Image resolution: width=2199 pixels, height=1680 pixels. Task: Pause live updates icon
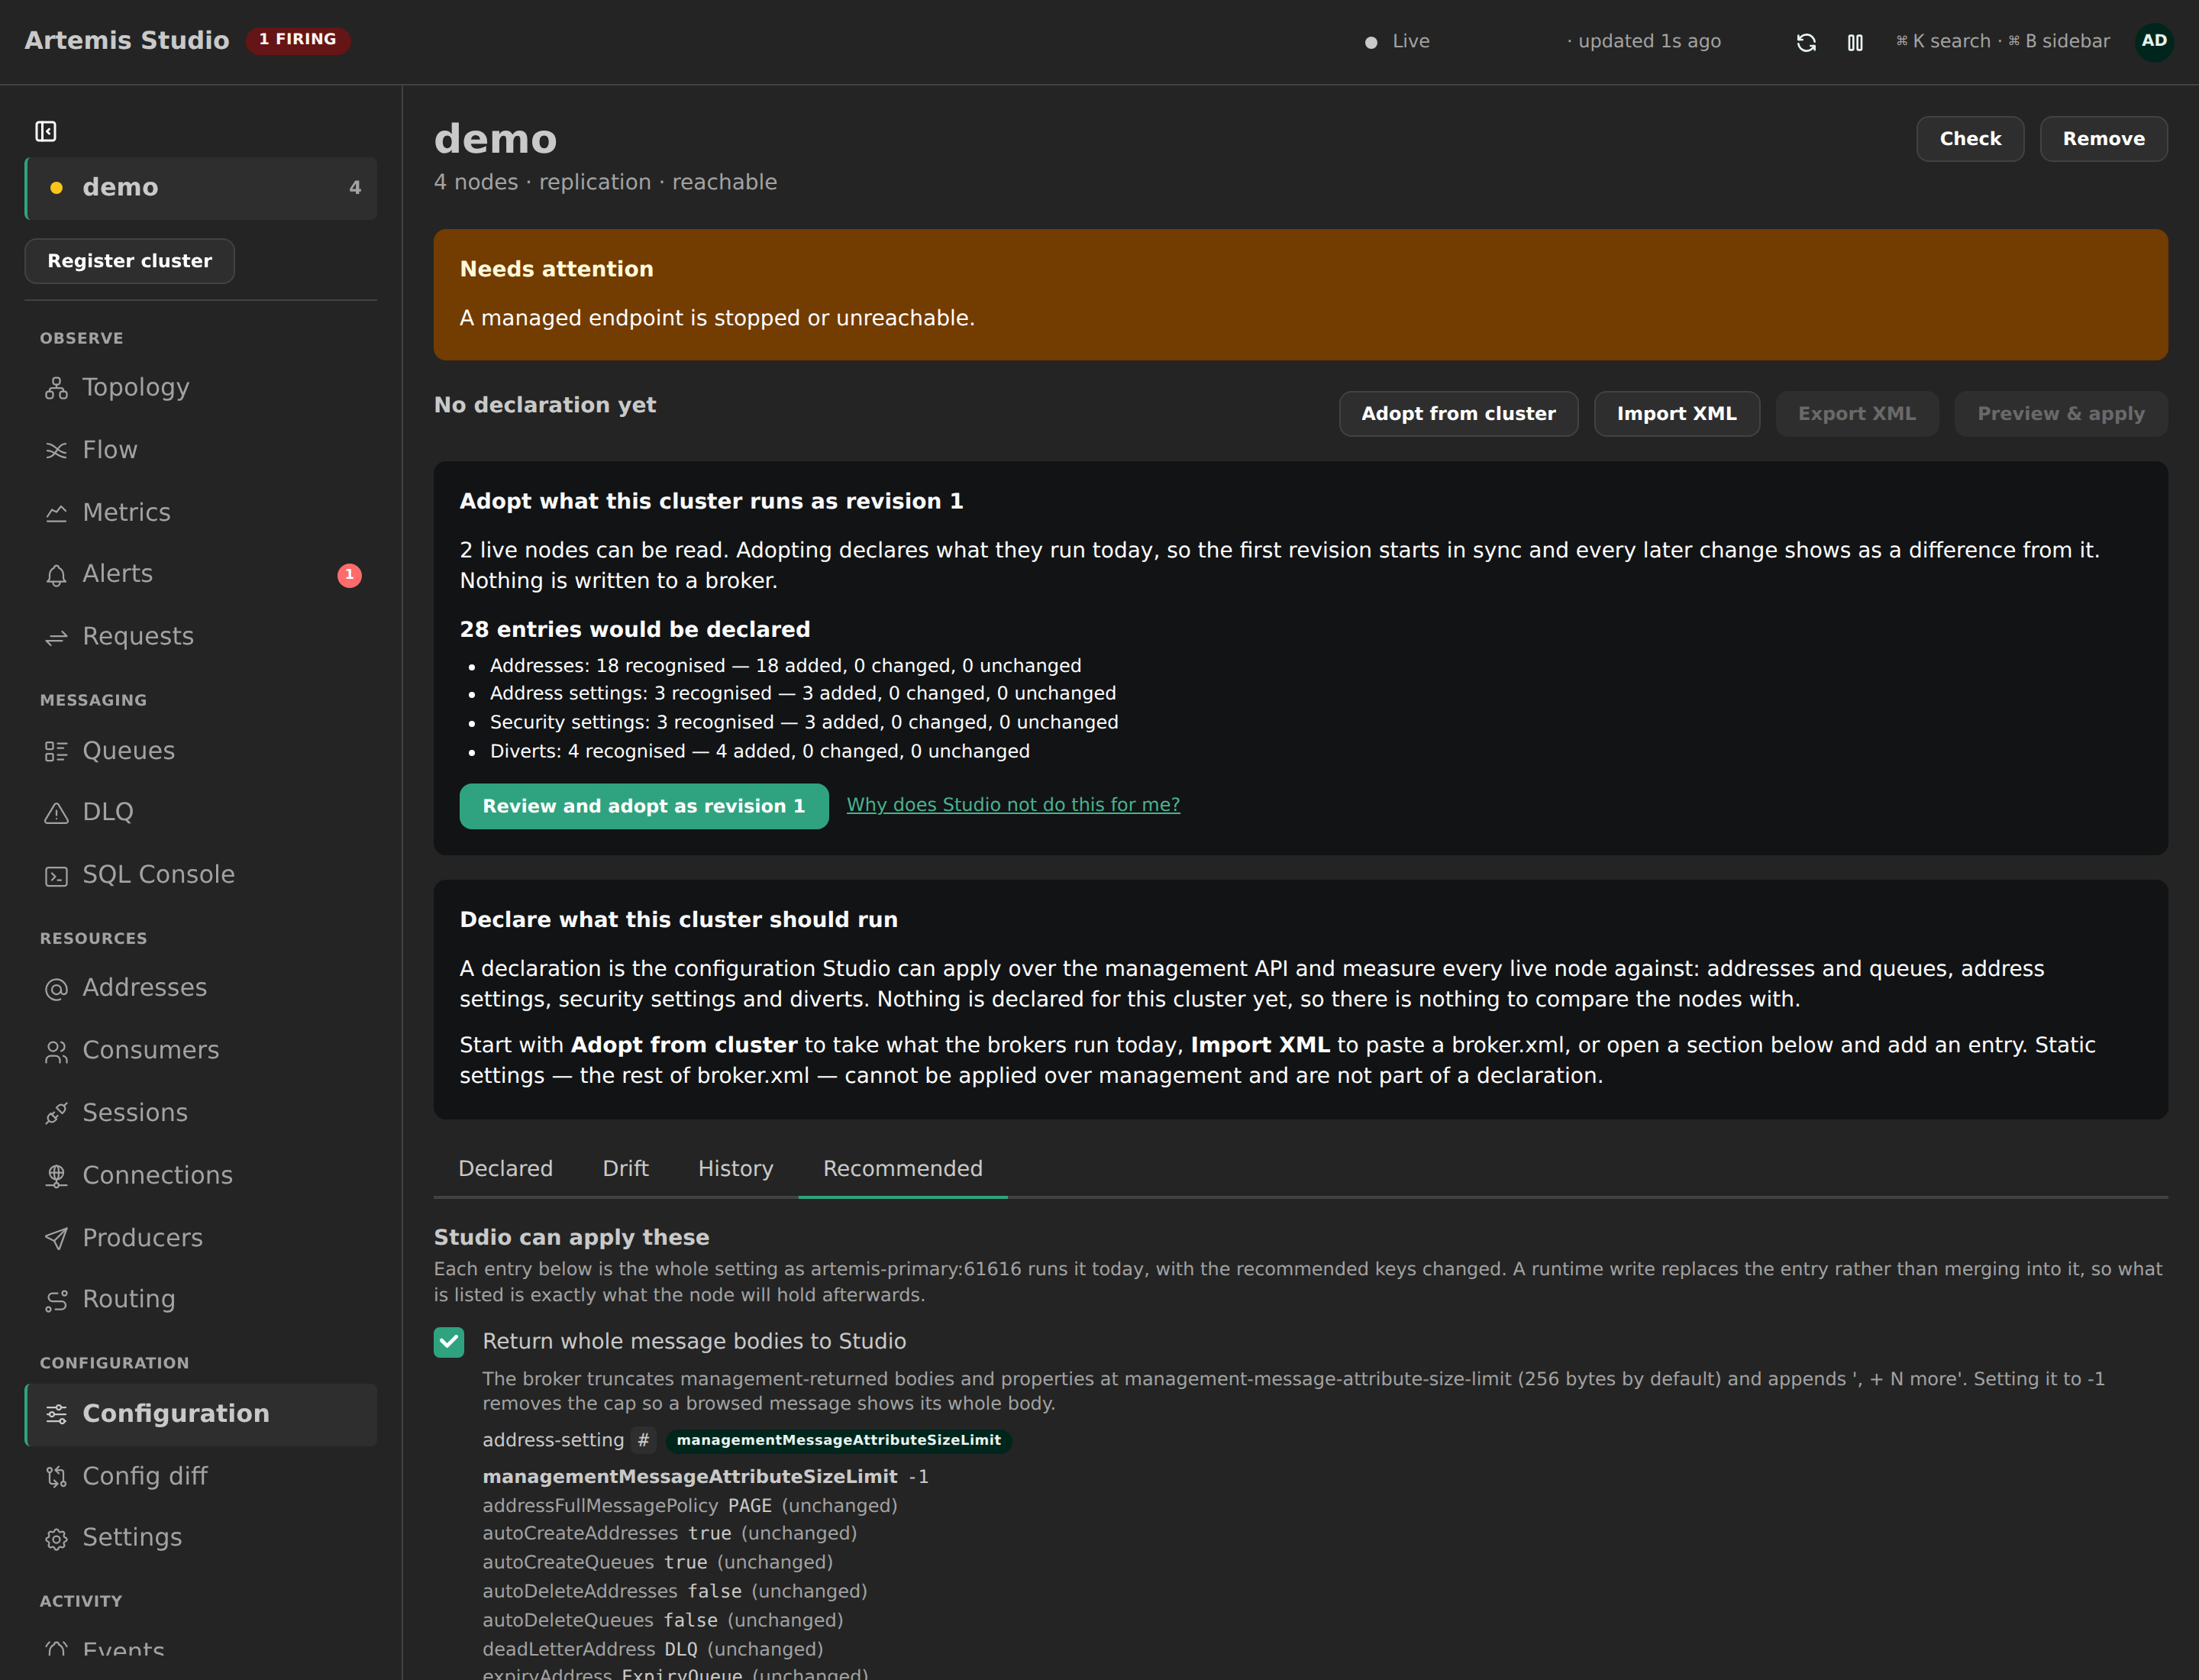1855,42
